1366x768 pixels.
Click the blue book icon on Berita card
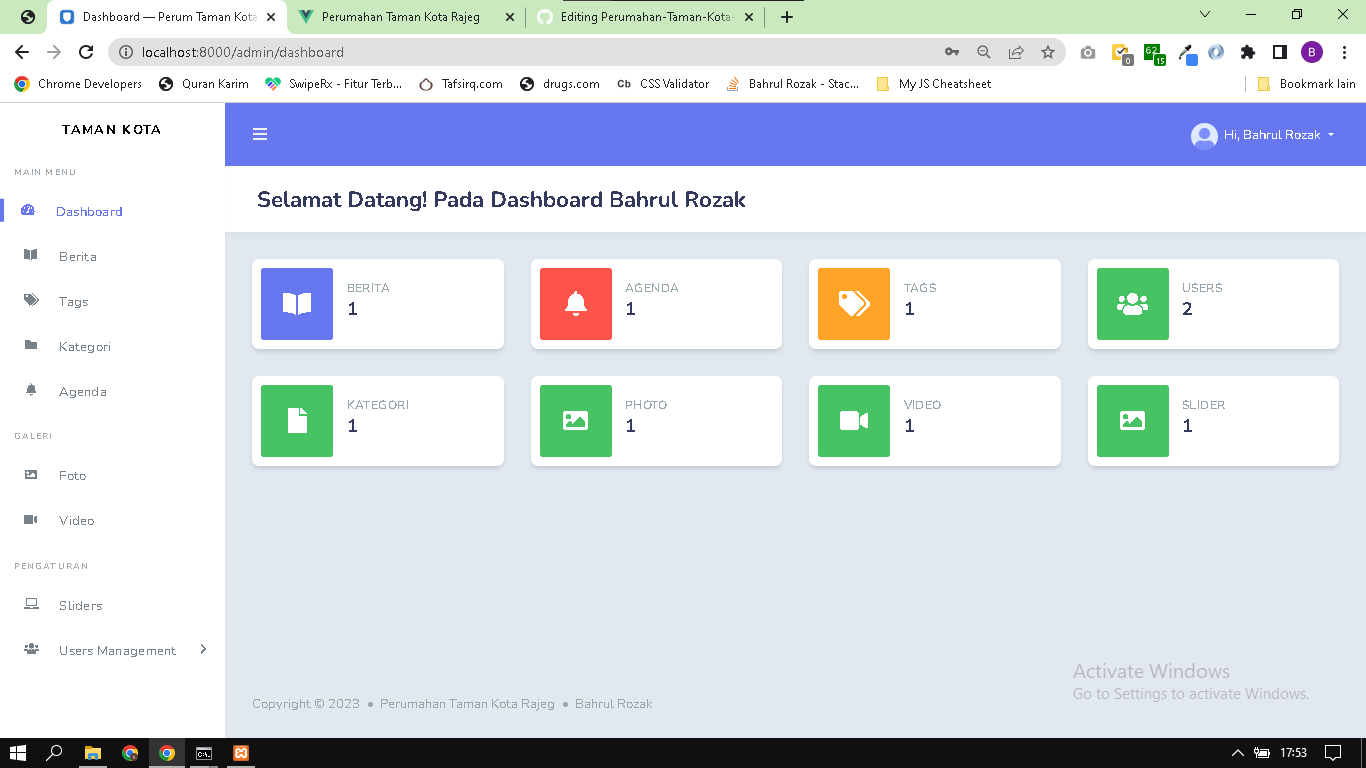coord(297,304)
